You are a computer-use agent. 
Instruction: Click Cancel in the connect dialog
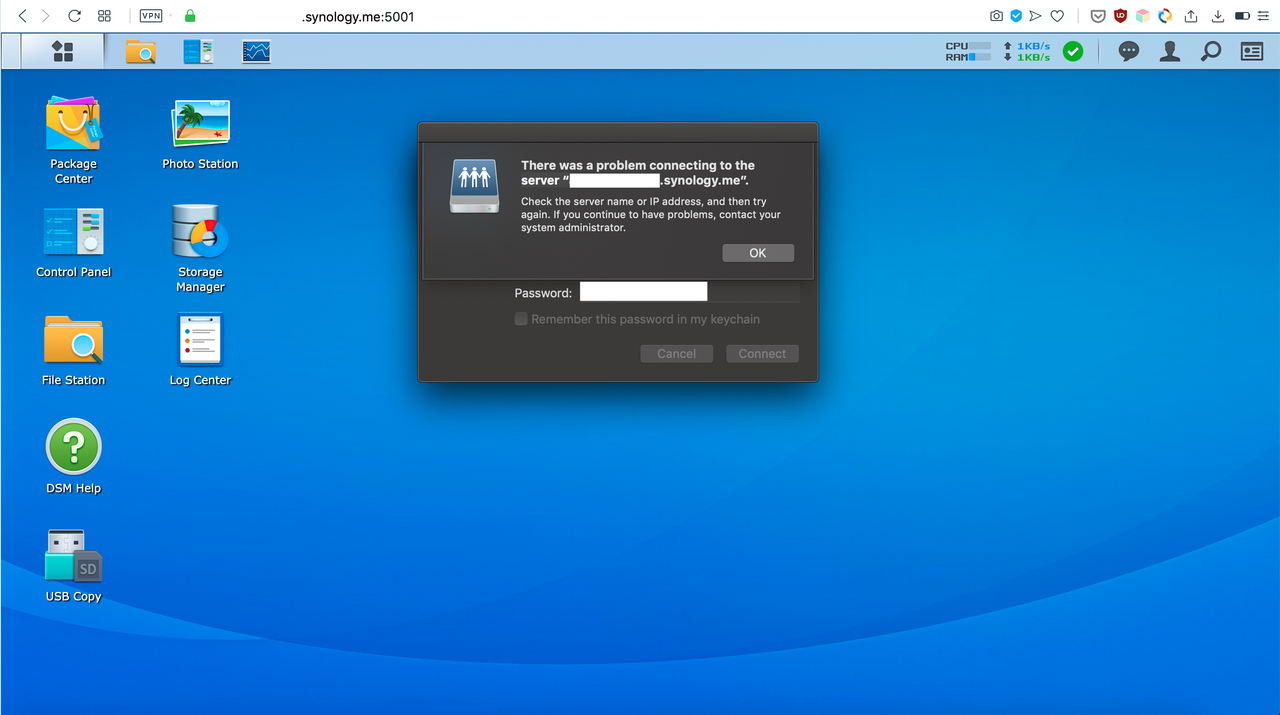pos(677,353)
